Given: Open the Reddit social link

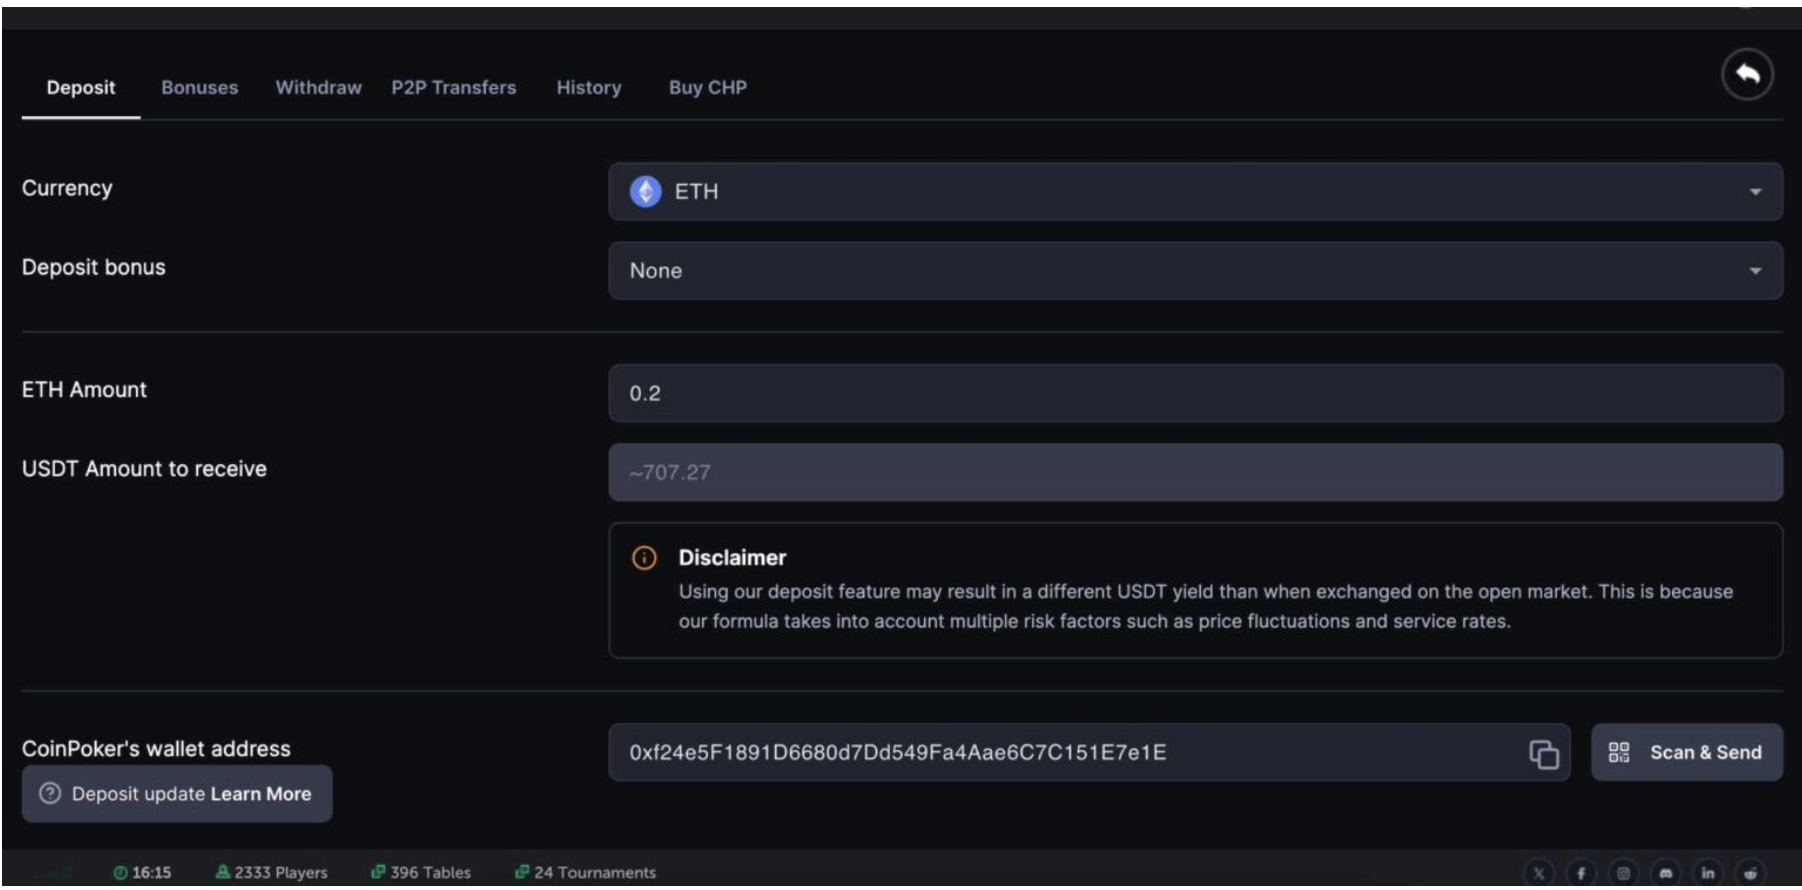Looking at the screenshot, I should [x=1750, y=873].
